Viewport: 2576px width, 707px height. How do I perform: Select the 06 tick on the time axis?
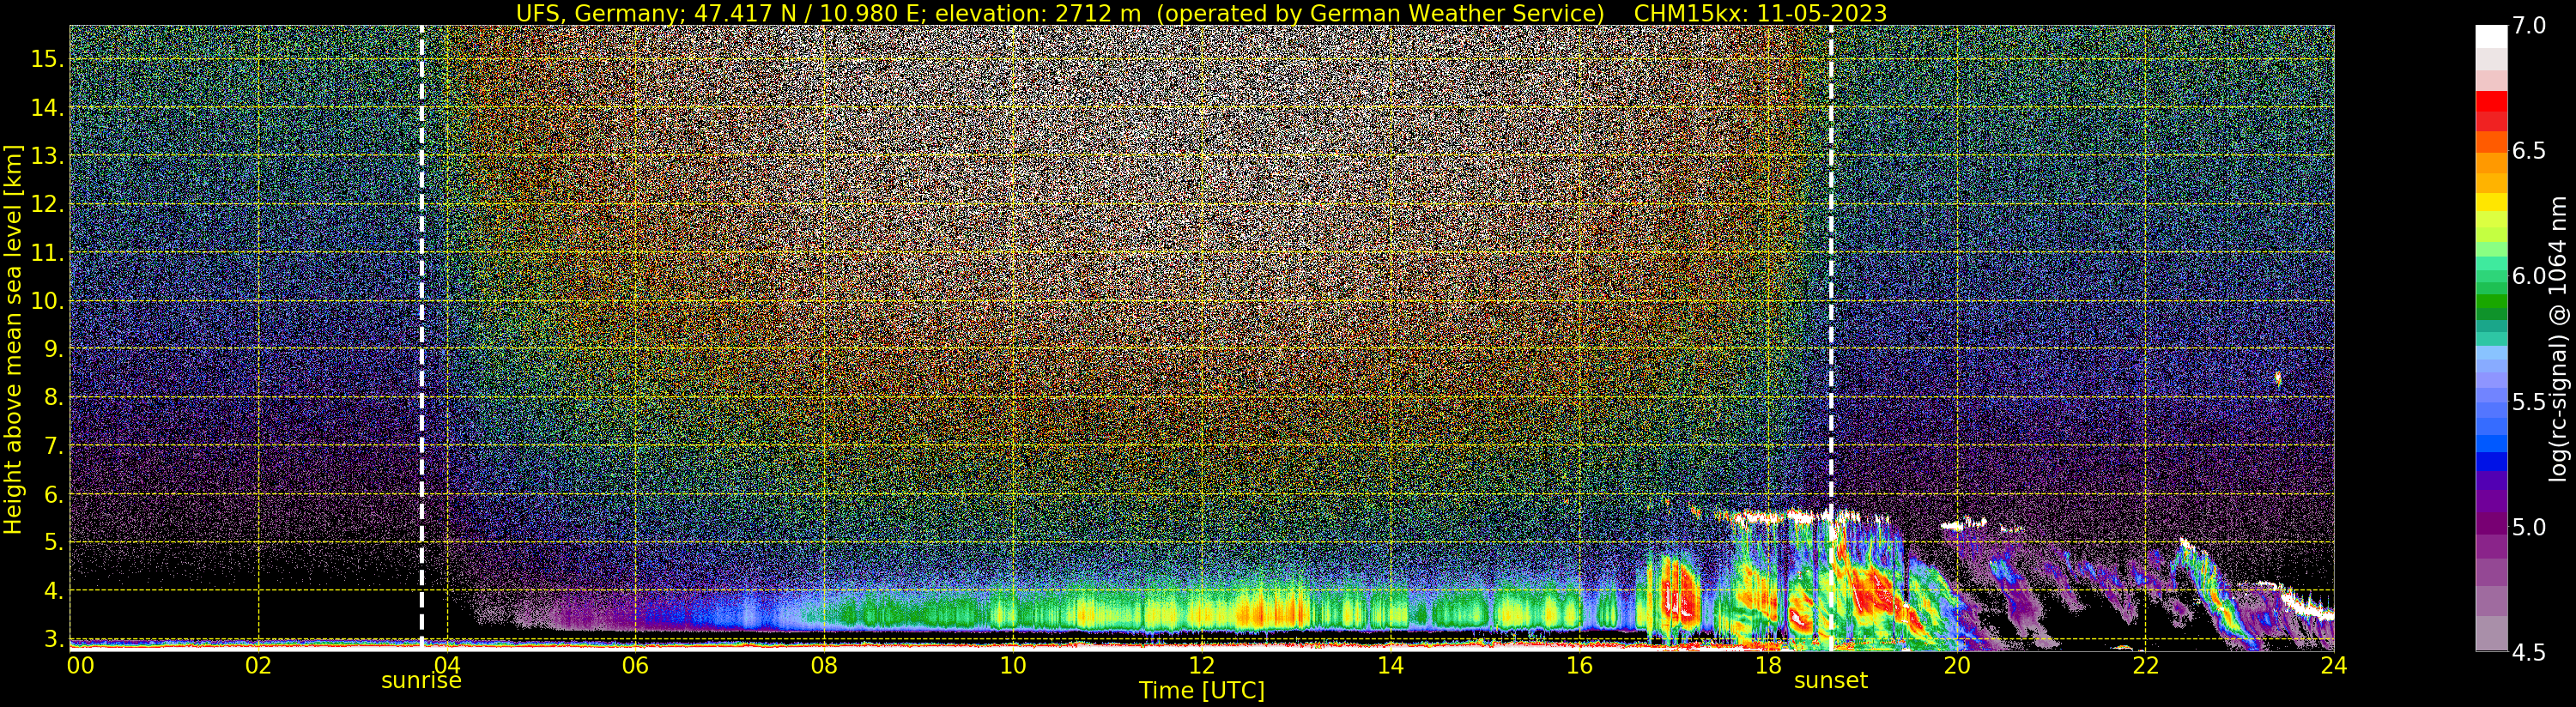(x=635, y=666)
